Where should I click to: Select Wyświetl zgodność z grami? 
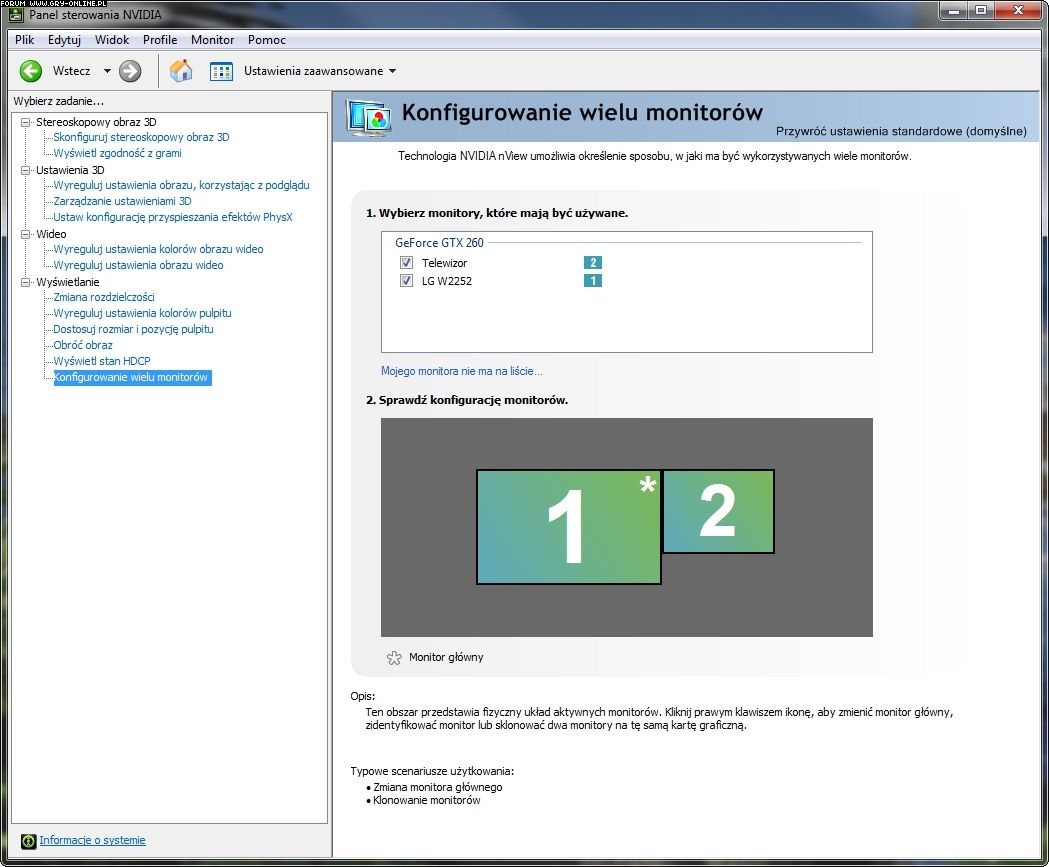click(117, 153)
